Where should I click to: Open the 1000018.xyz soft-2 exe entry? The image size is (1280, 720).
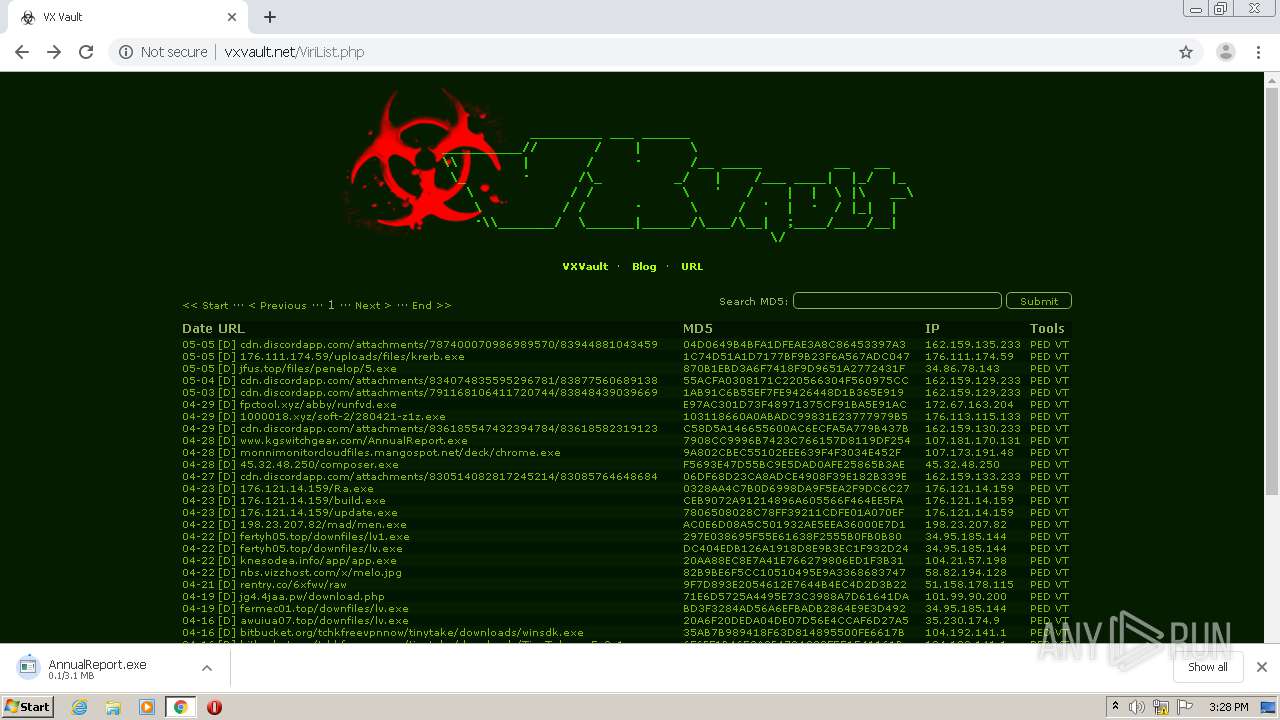coord(343,416)
